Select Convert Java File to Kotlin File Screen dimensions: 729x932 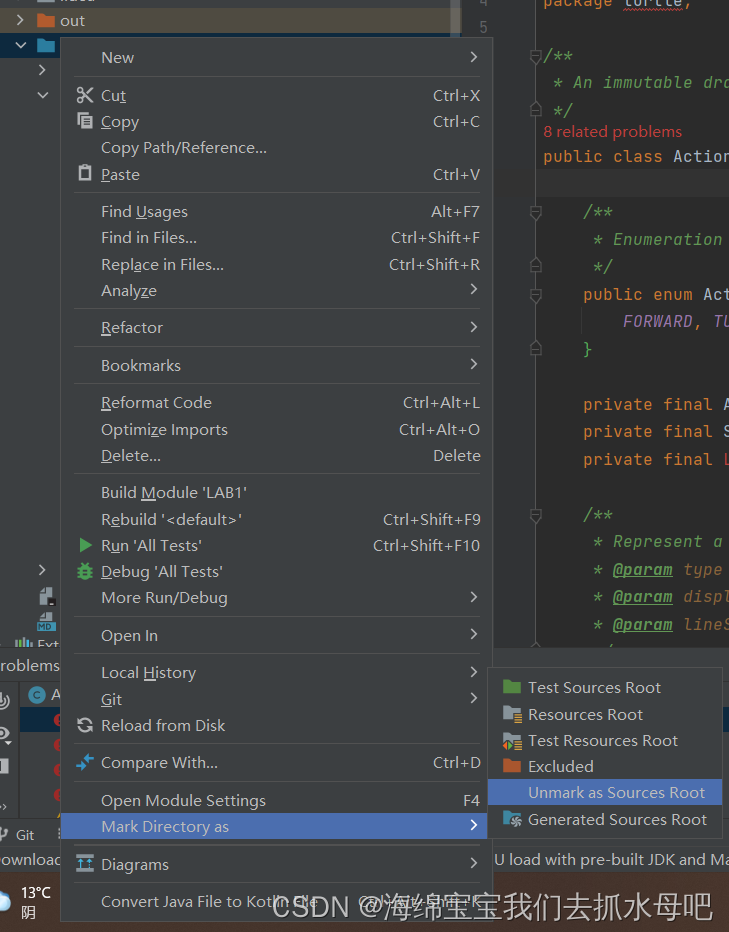click(276, 902)
